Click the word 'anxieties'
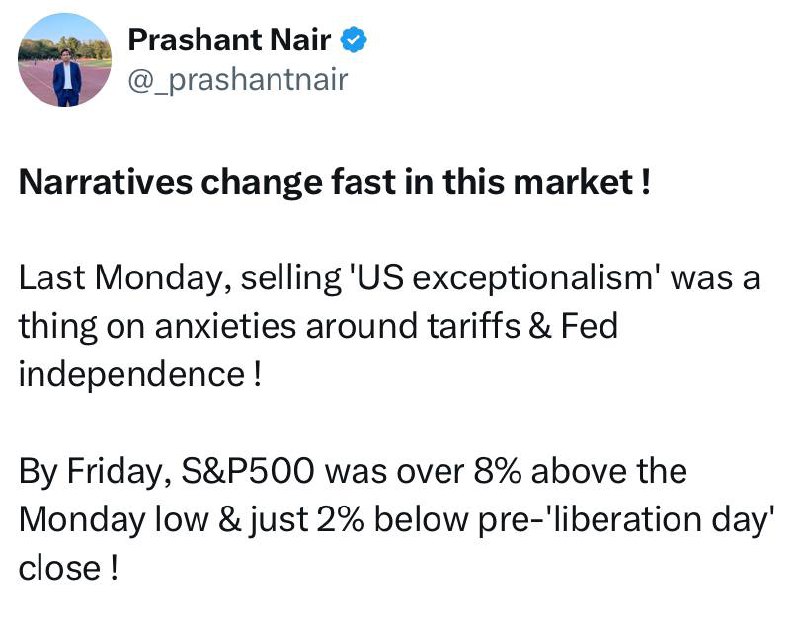Image resolution: width=800 pixels, height=624 pixels. click(x=225, y=326)
